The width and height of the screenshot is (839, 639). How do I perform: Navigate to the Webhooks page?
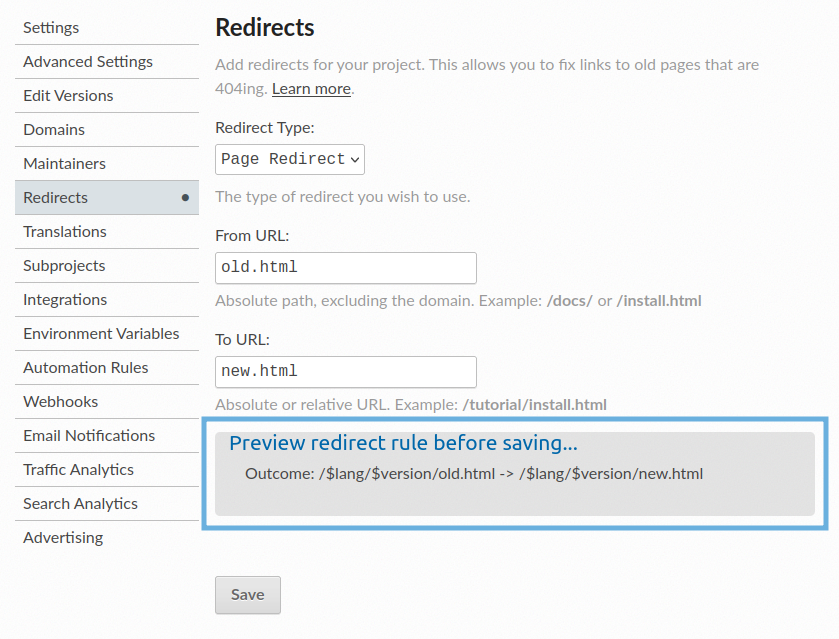pyautogui.click(x=58, y=401)
